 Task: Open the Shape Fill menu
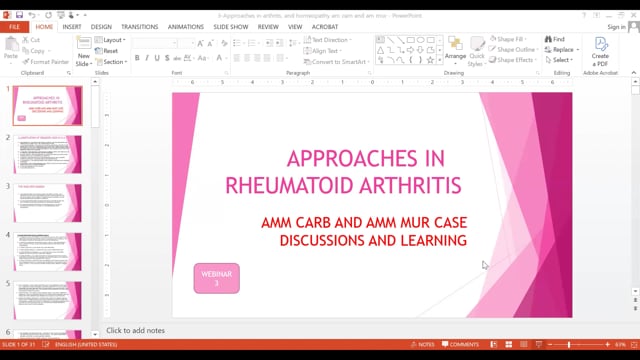[x=508, y=39]
